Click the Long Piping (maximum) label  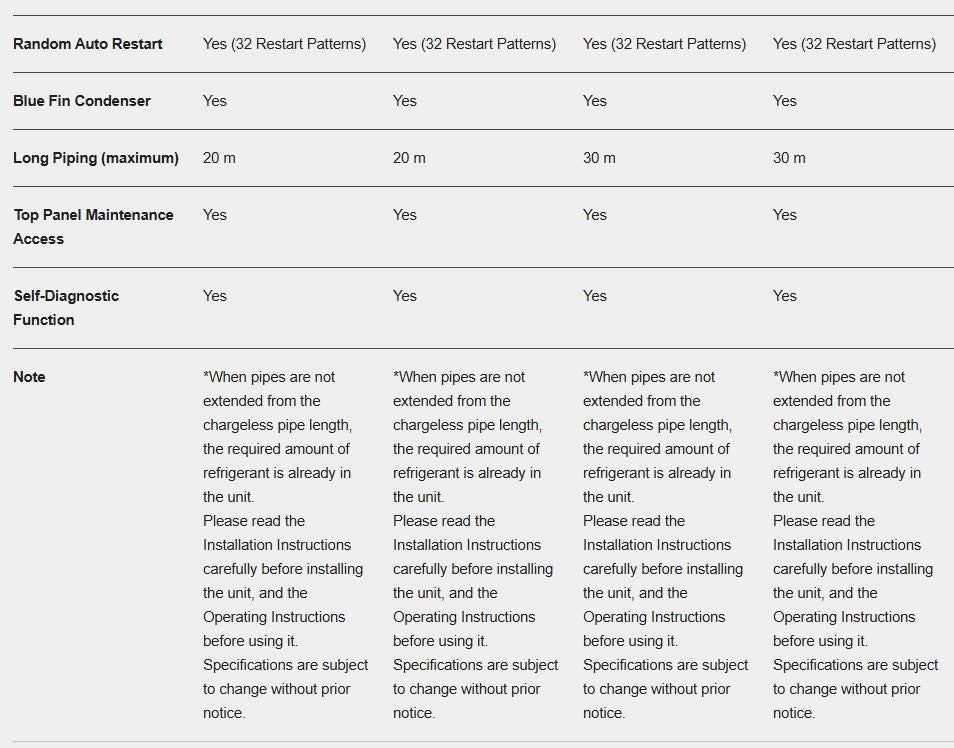(96, 158)
